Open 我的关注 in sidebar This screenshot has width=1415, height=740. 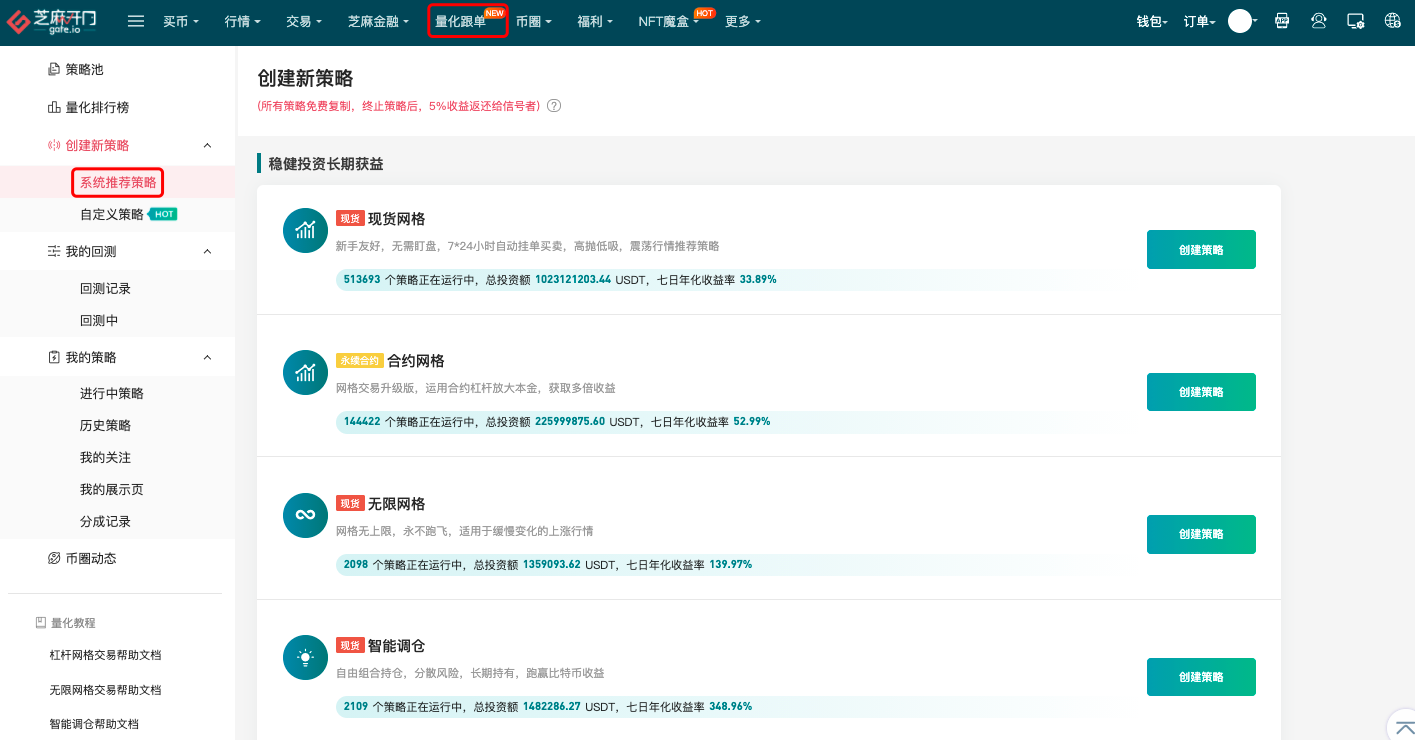(x=105, y=457)
